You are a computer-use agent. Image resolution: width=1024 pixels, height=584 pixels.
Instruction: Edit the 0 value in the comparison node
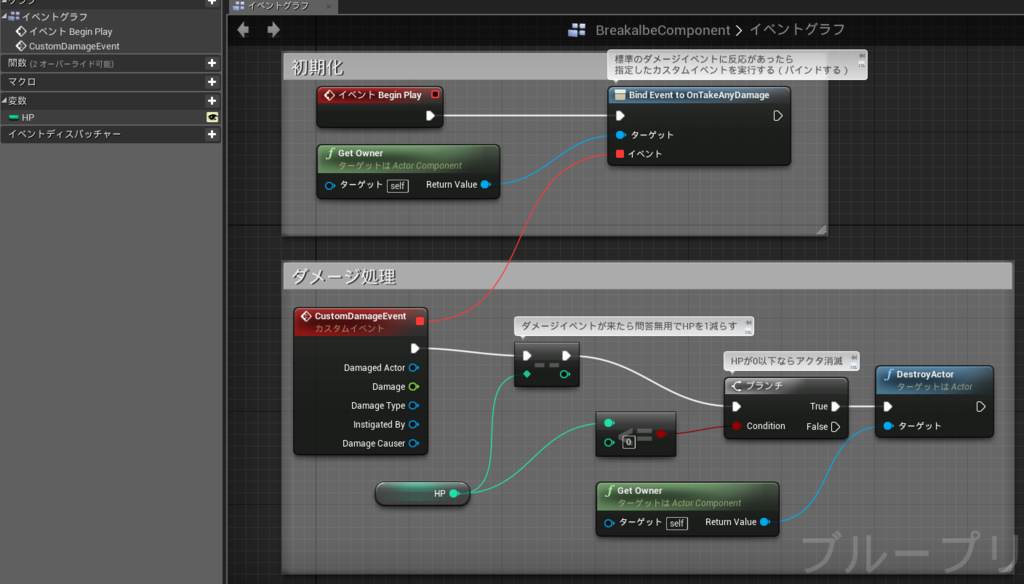[628, 442]
